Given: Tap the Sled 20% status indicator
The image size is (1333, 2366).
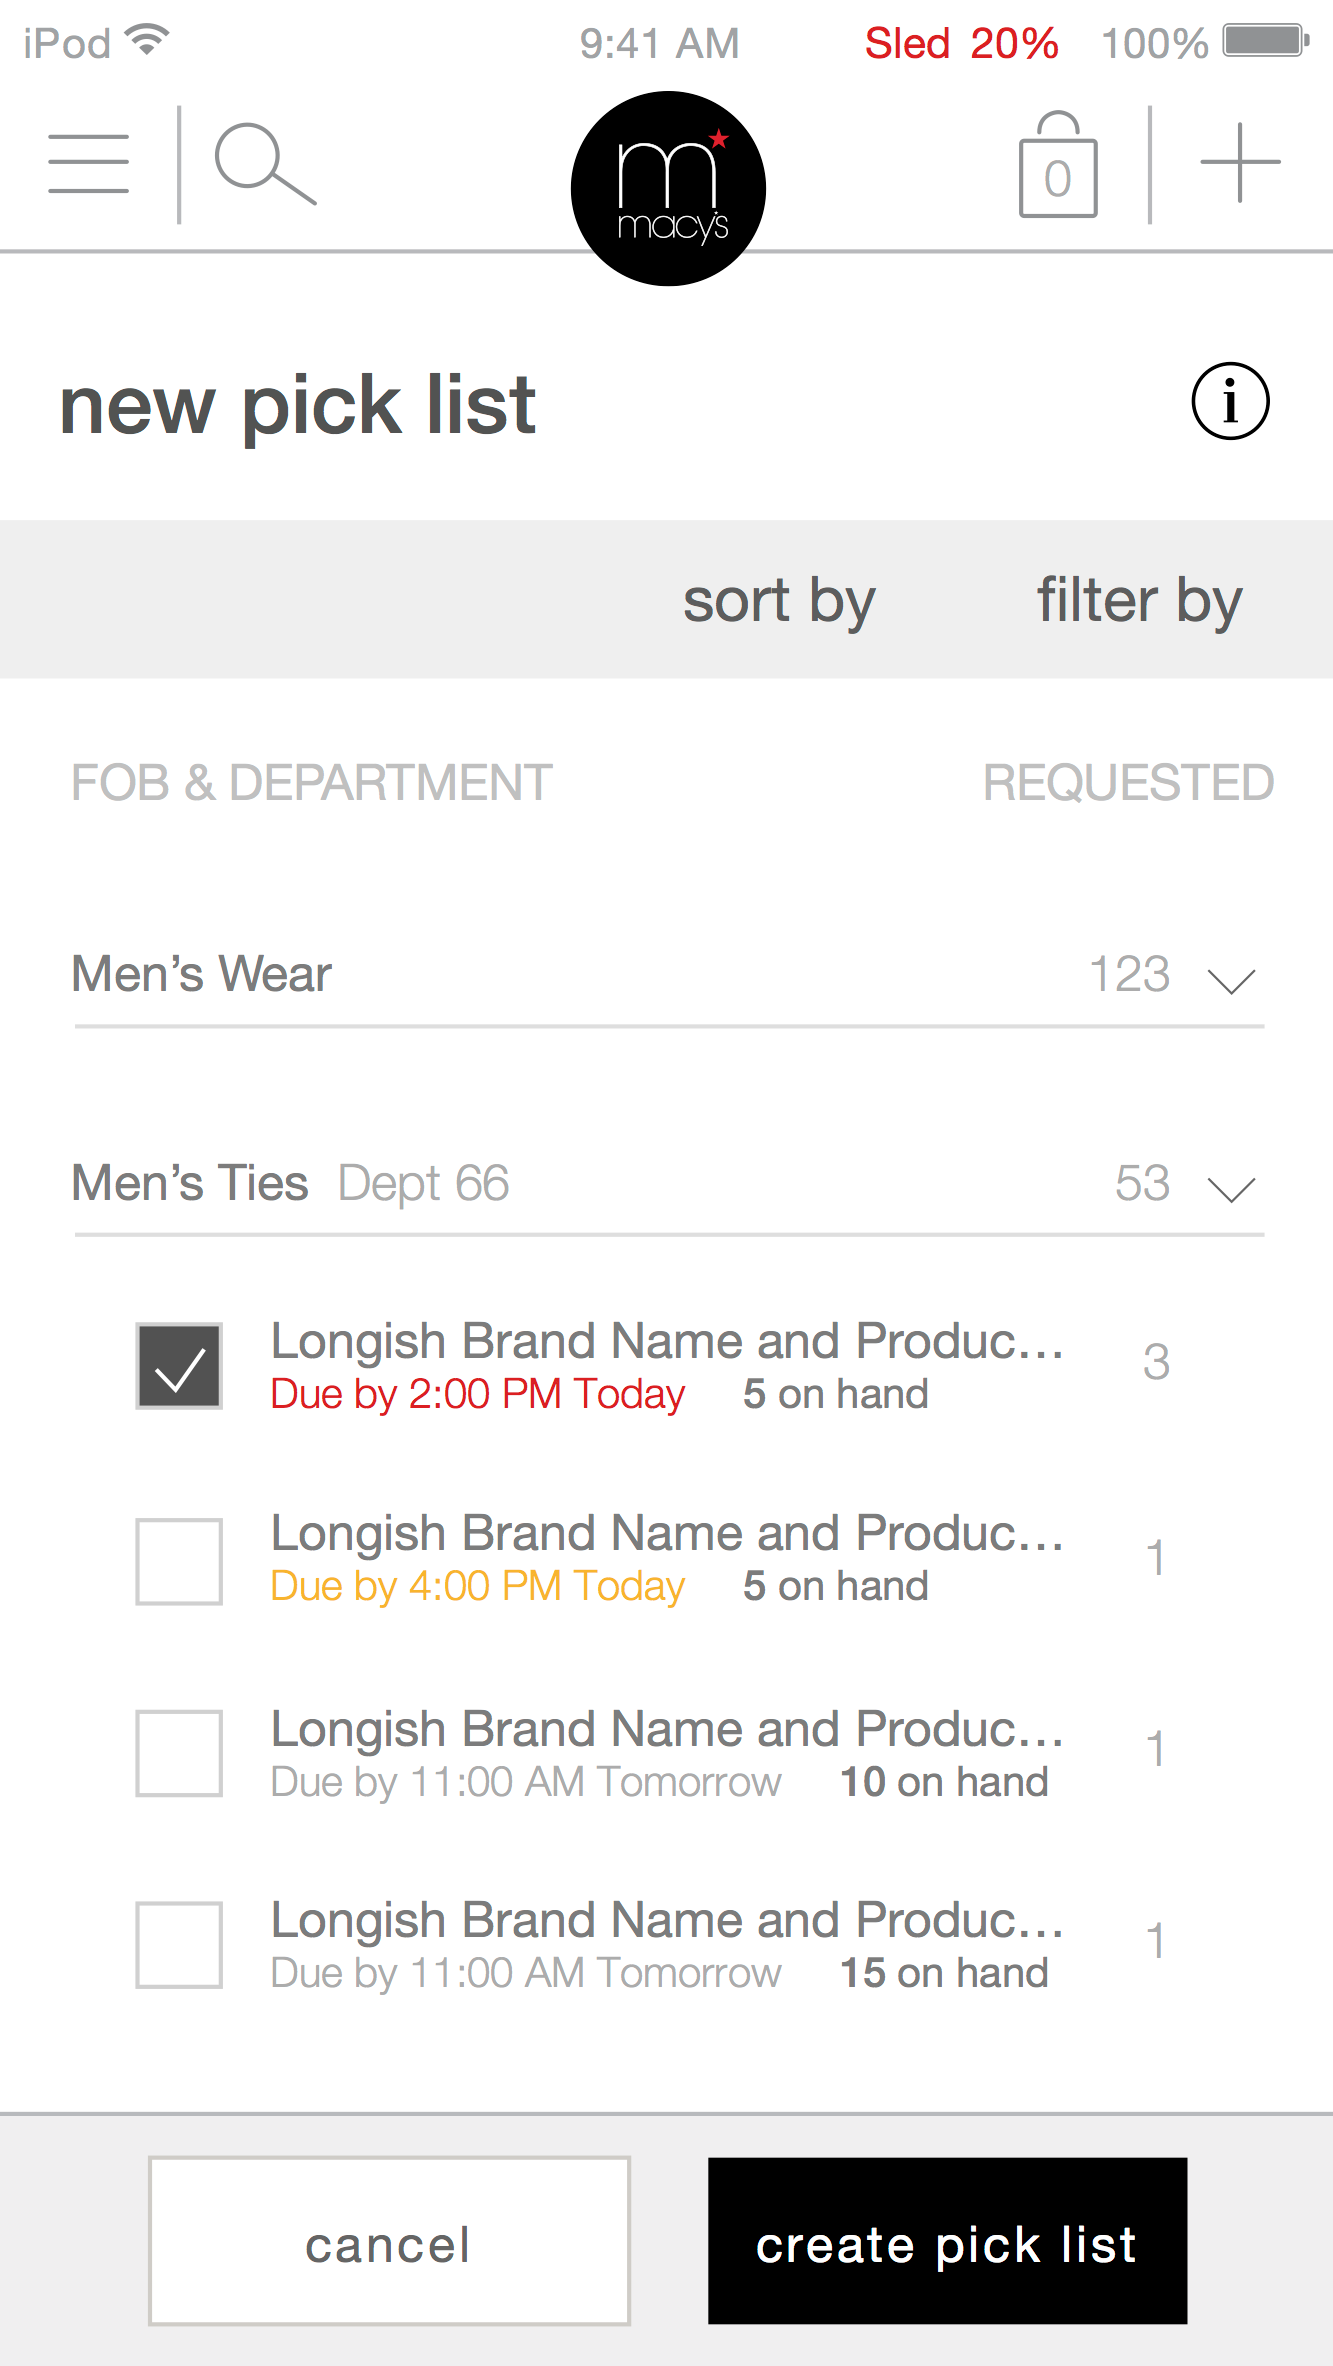Looking at the screenshot, I should [x=961, y=44].
